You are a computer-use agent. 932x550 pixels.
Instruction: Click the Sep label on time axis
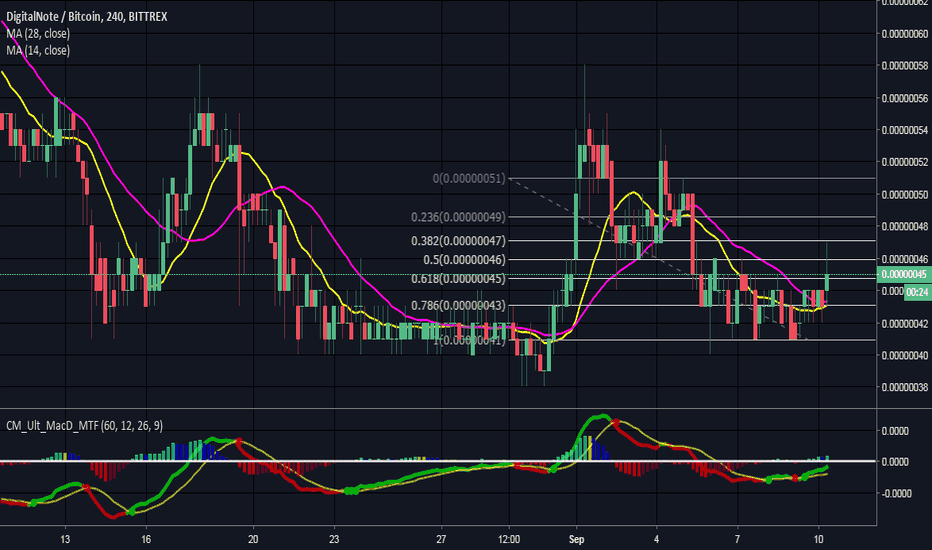tap(576, 539)
